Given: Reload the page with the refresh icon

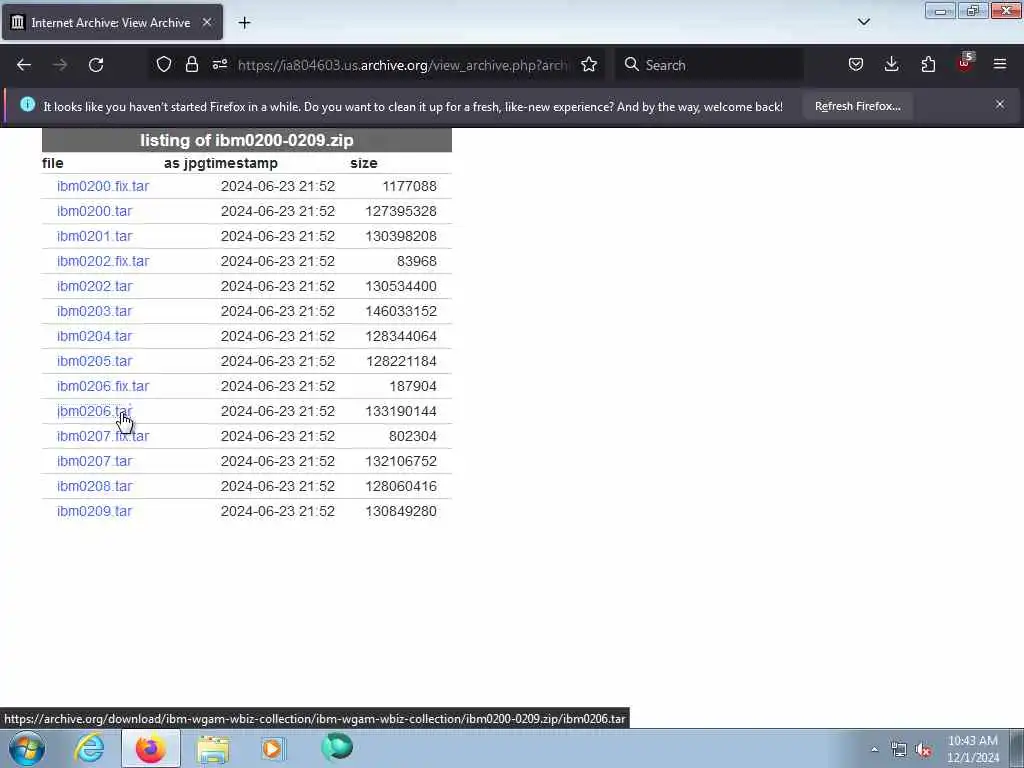Looking at the screenshot, I should pyautogui.click(x=96, y=65).
